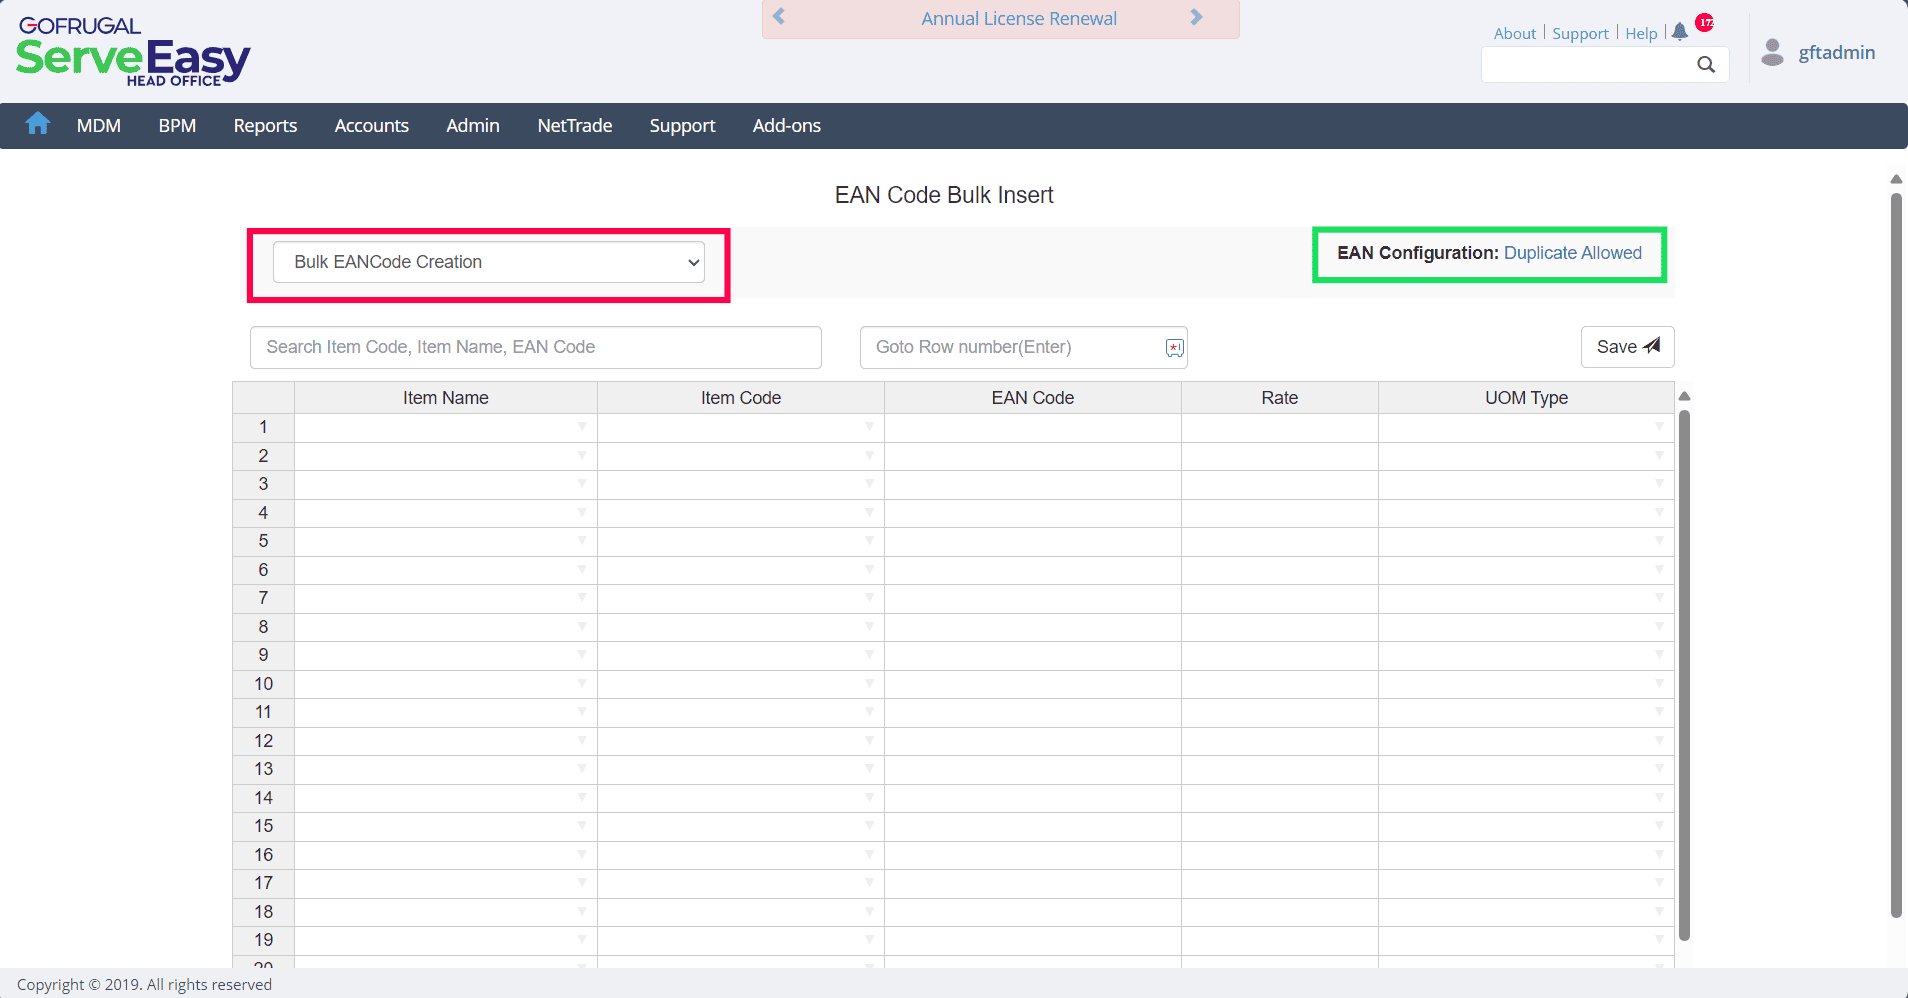1908x998 pixels.
Task: Click the page scrollbar up arrow
Action: point(1896,179)
